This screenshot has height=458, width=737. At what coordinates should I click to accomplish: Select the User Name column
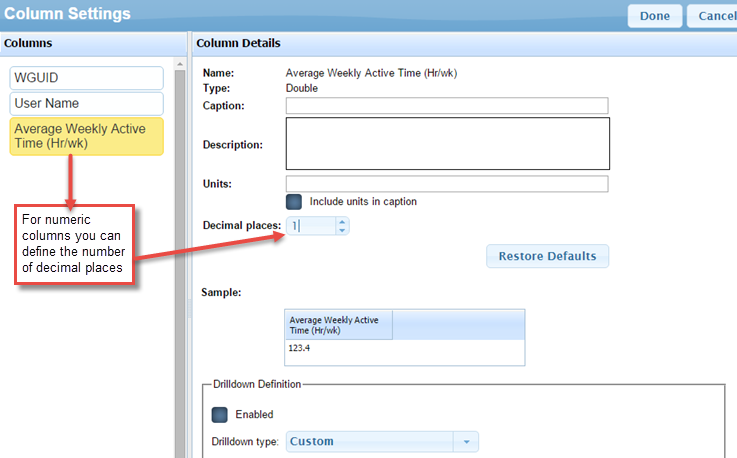[x=86, y=103]
